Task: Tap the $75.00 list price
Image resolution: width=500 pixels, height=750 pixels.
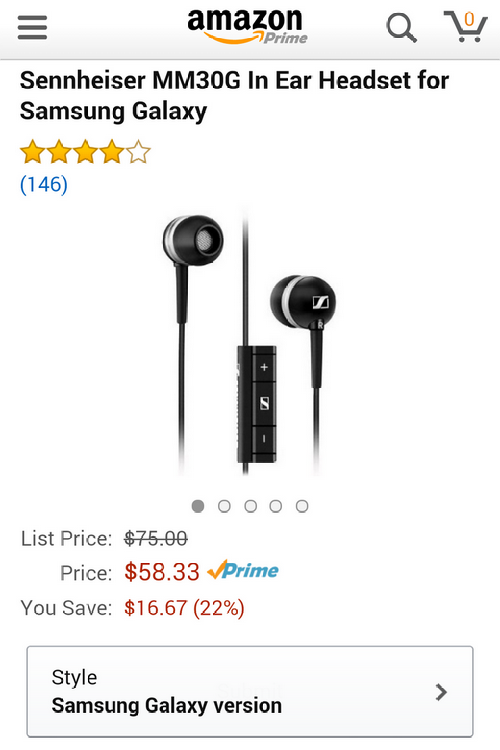Action: (156, 539)
